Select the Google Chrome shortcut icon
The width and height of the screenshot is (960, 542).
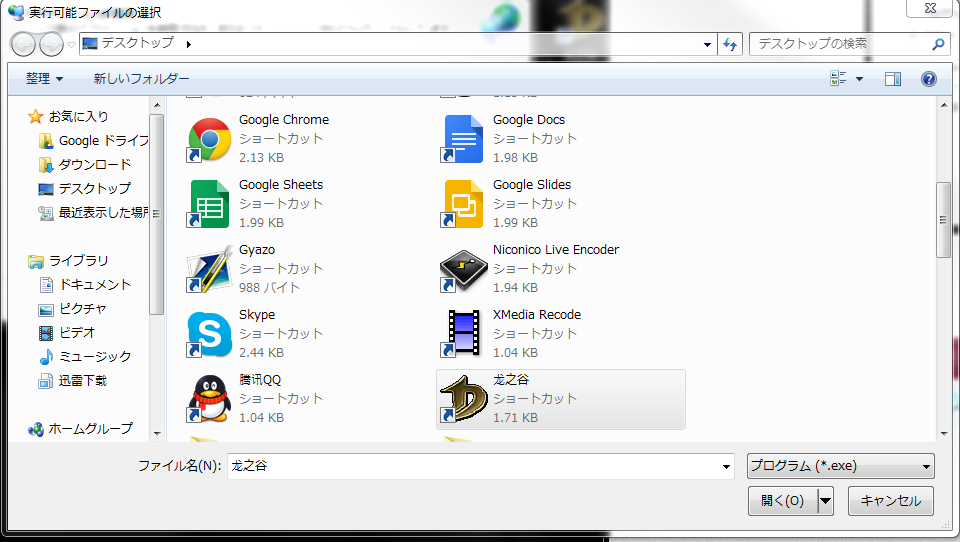coord(209,139)
